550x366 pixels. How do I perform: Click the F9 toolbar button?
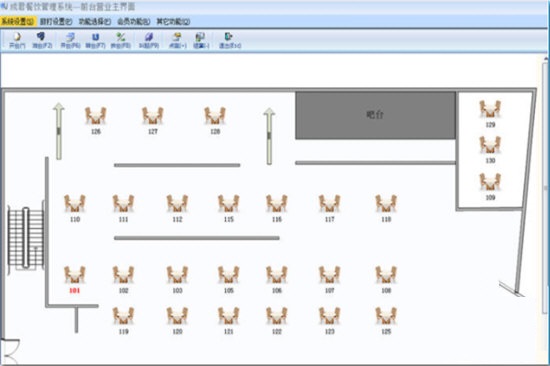(x=149, y=40)
